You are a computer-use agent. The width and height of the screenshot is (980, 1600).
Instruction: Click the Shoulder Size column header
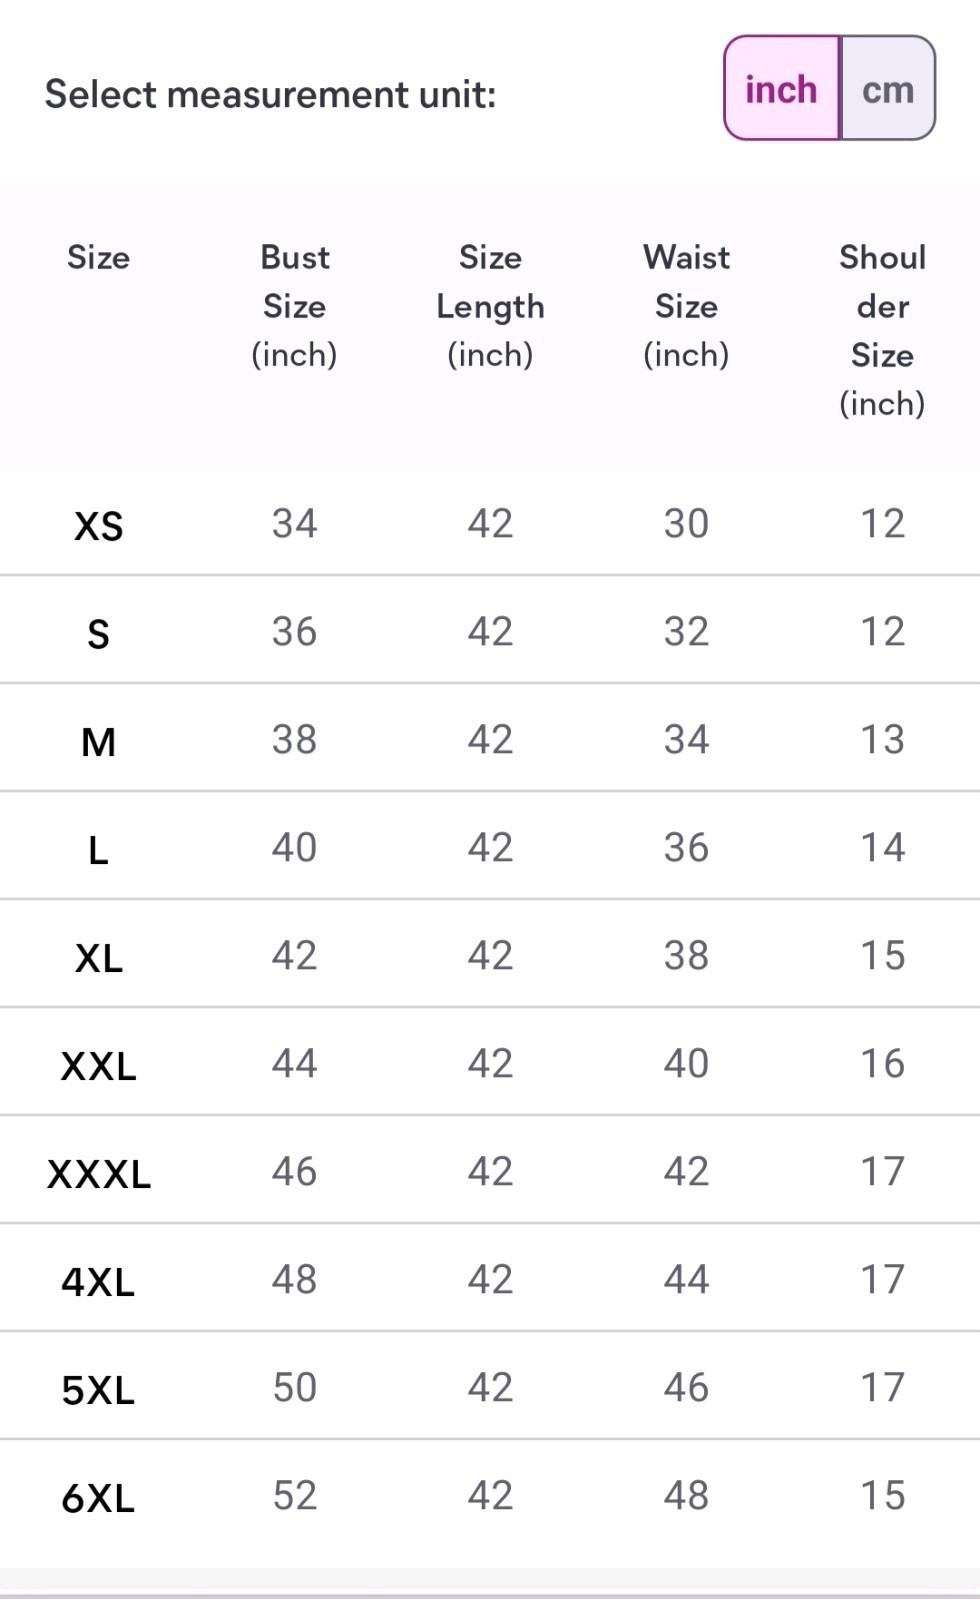pyautogui.click(x=882, y=330)
